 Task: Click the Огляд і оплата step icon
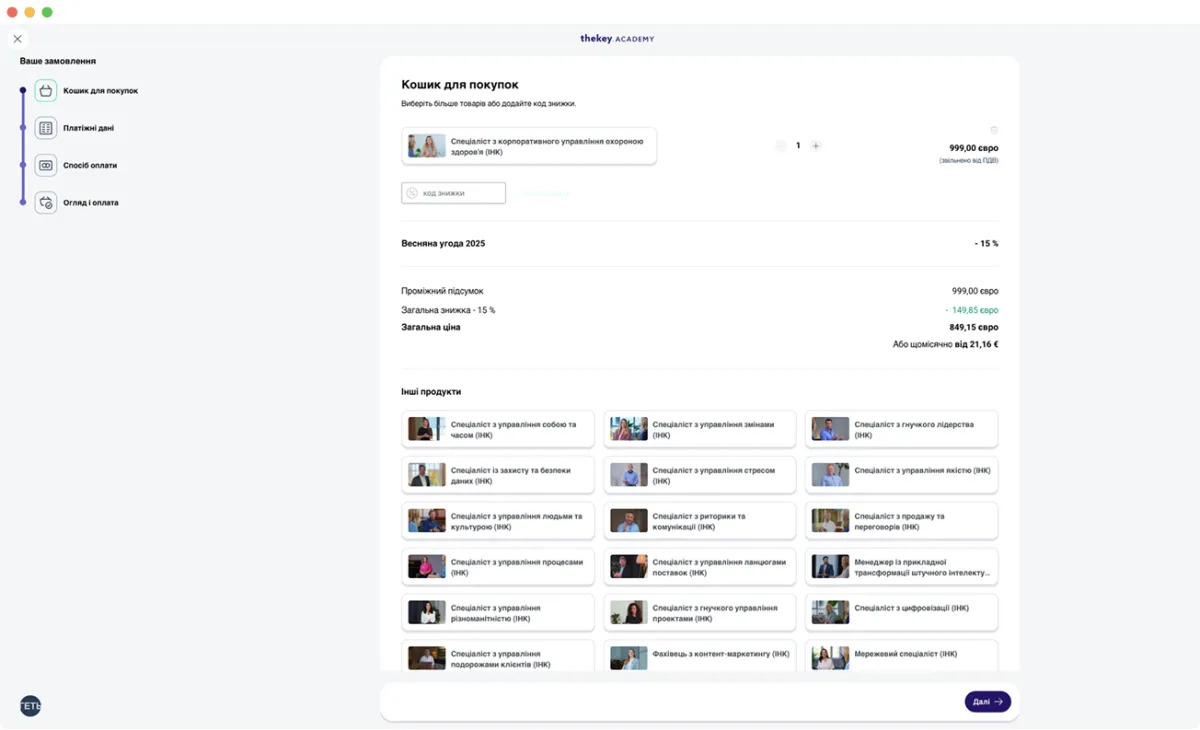46,202
